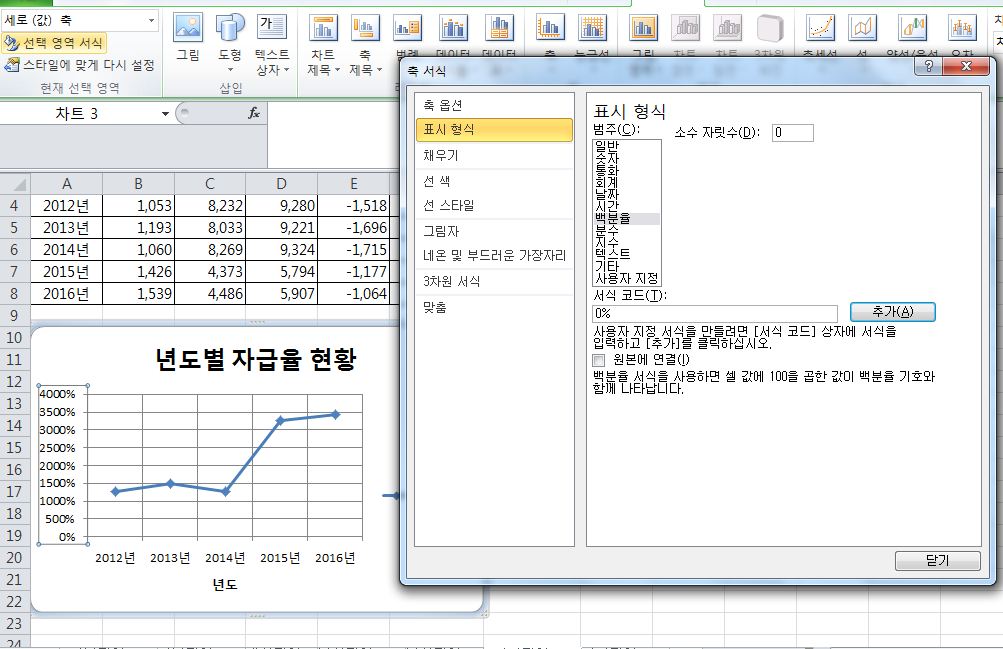
Task: Expand the 세로 (값) 축 chart element dropdown
Action: coord(151,20)
